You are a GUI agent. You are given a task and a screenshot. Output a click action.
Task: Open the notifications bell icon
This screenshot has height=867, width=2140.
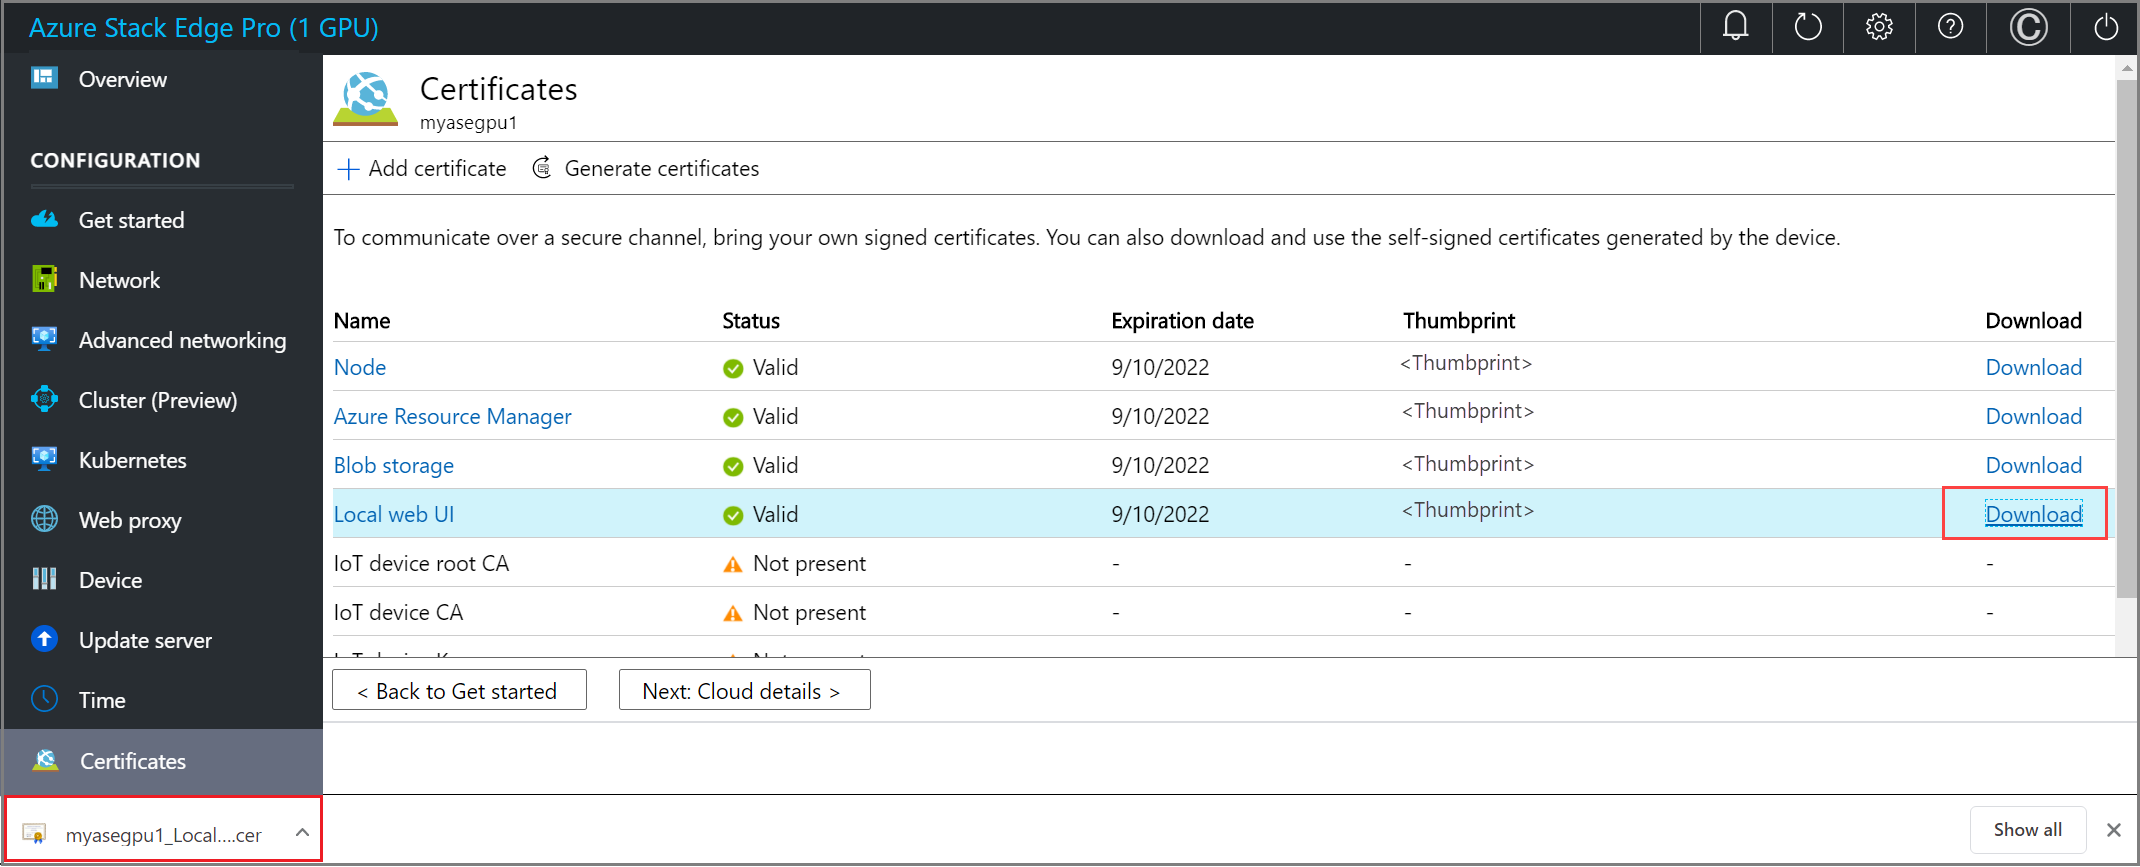(1735, 27)
